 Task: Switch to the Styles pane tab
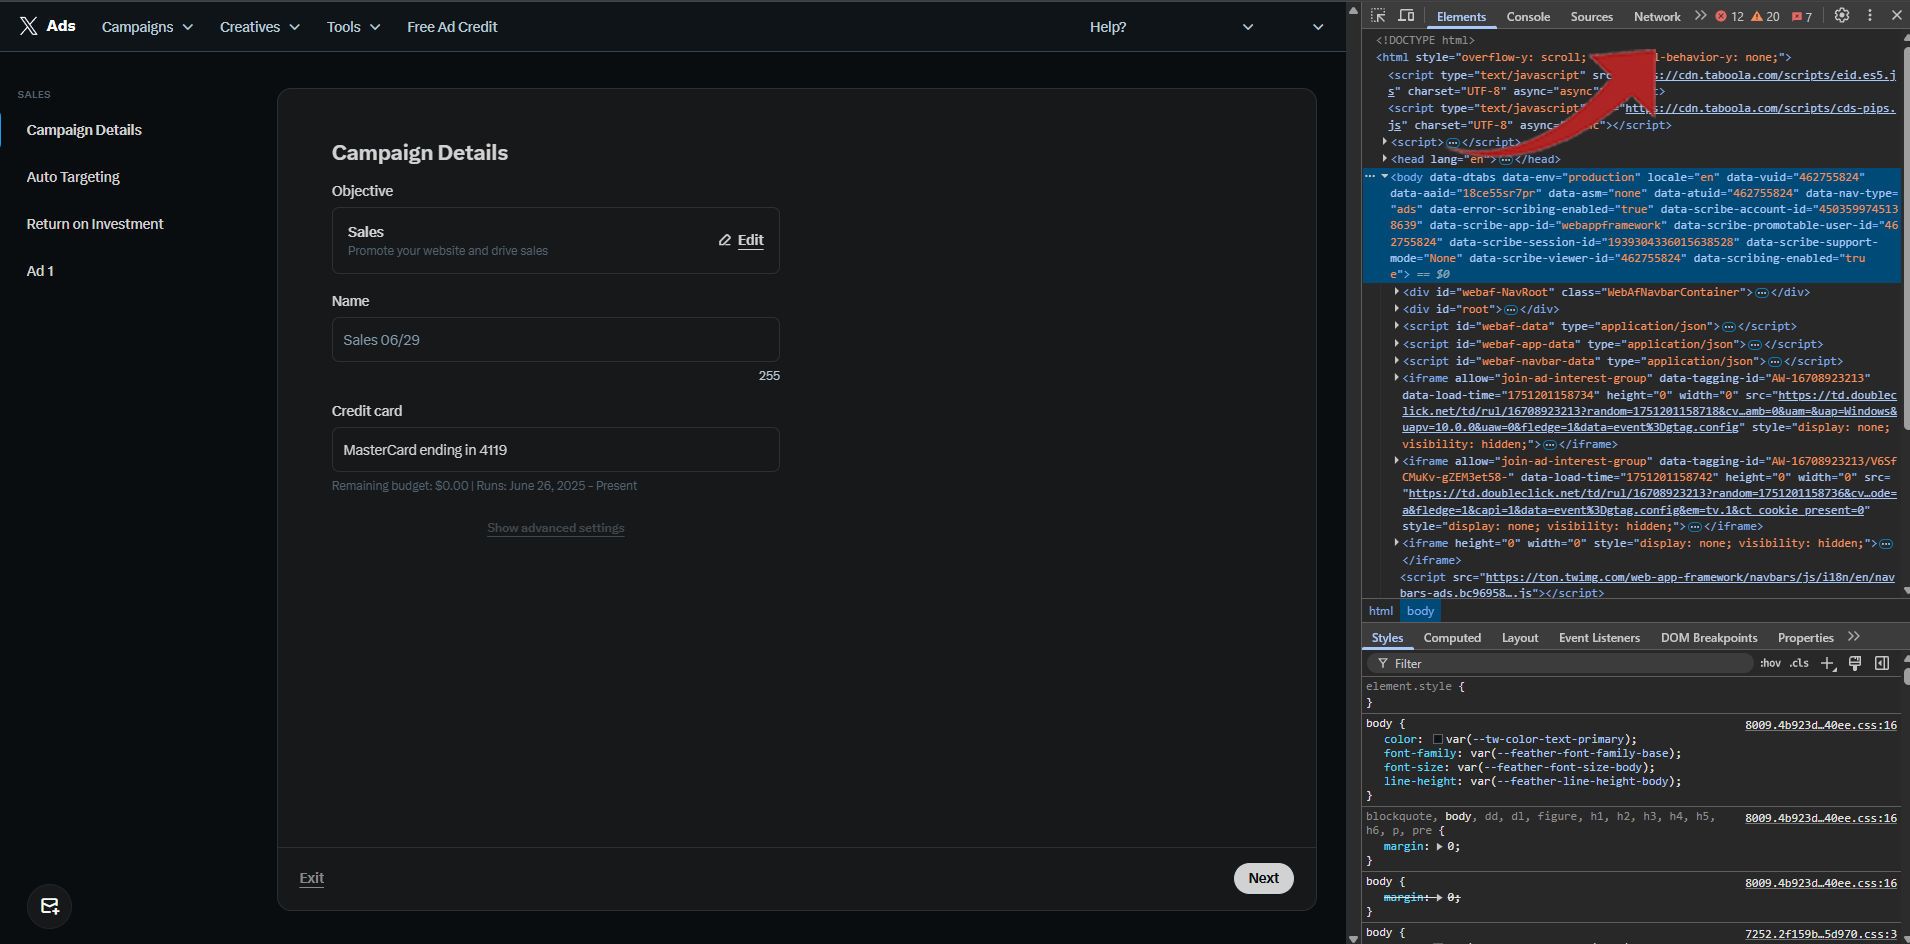tap(1387, 638)
